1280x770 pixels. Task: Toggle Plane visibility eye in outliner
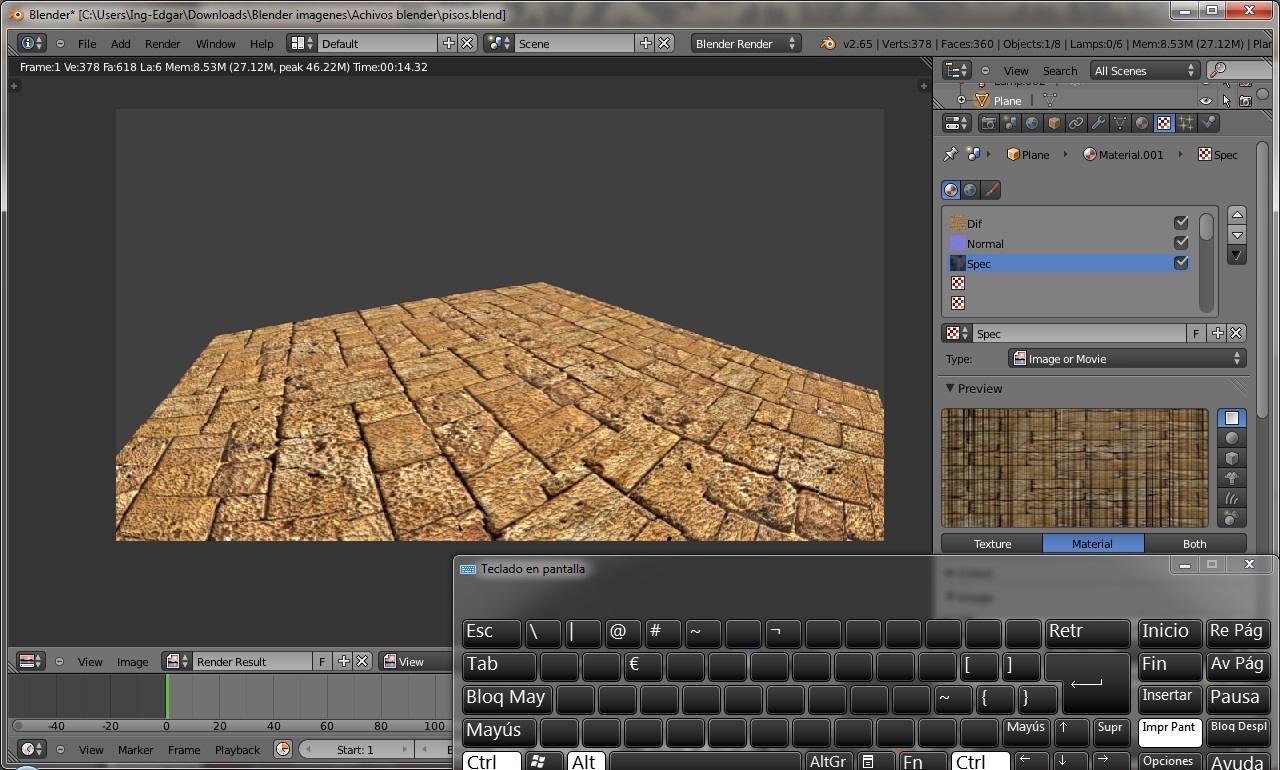1206,101
